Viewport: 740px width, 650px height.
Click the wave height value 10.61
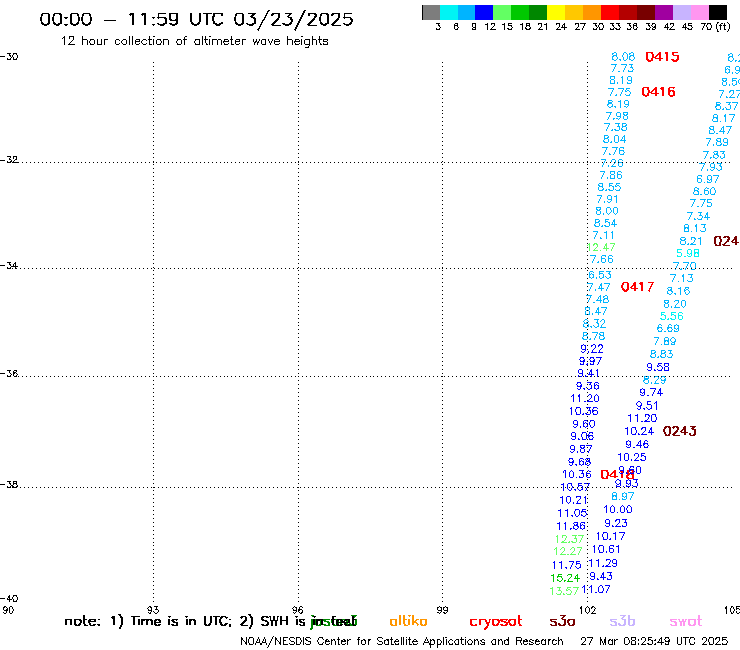click(x=606, y=549)
